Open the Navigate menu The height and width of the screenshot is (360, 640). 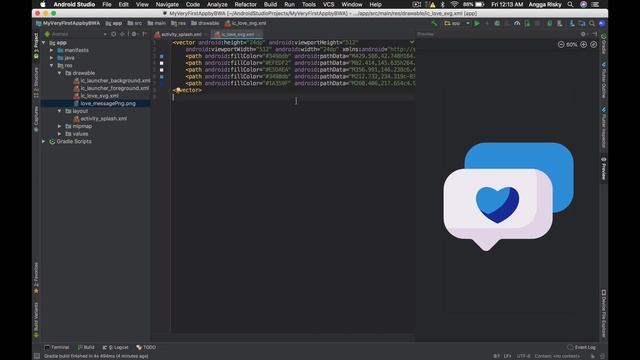click(167, 4)
